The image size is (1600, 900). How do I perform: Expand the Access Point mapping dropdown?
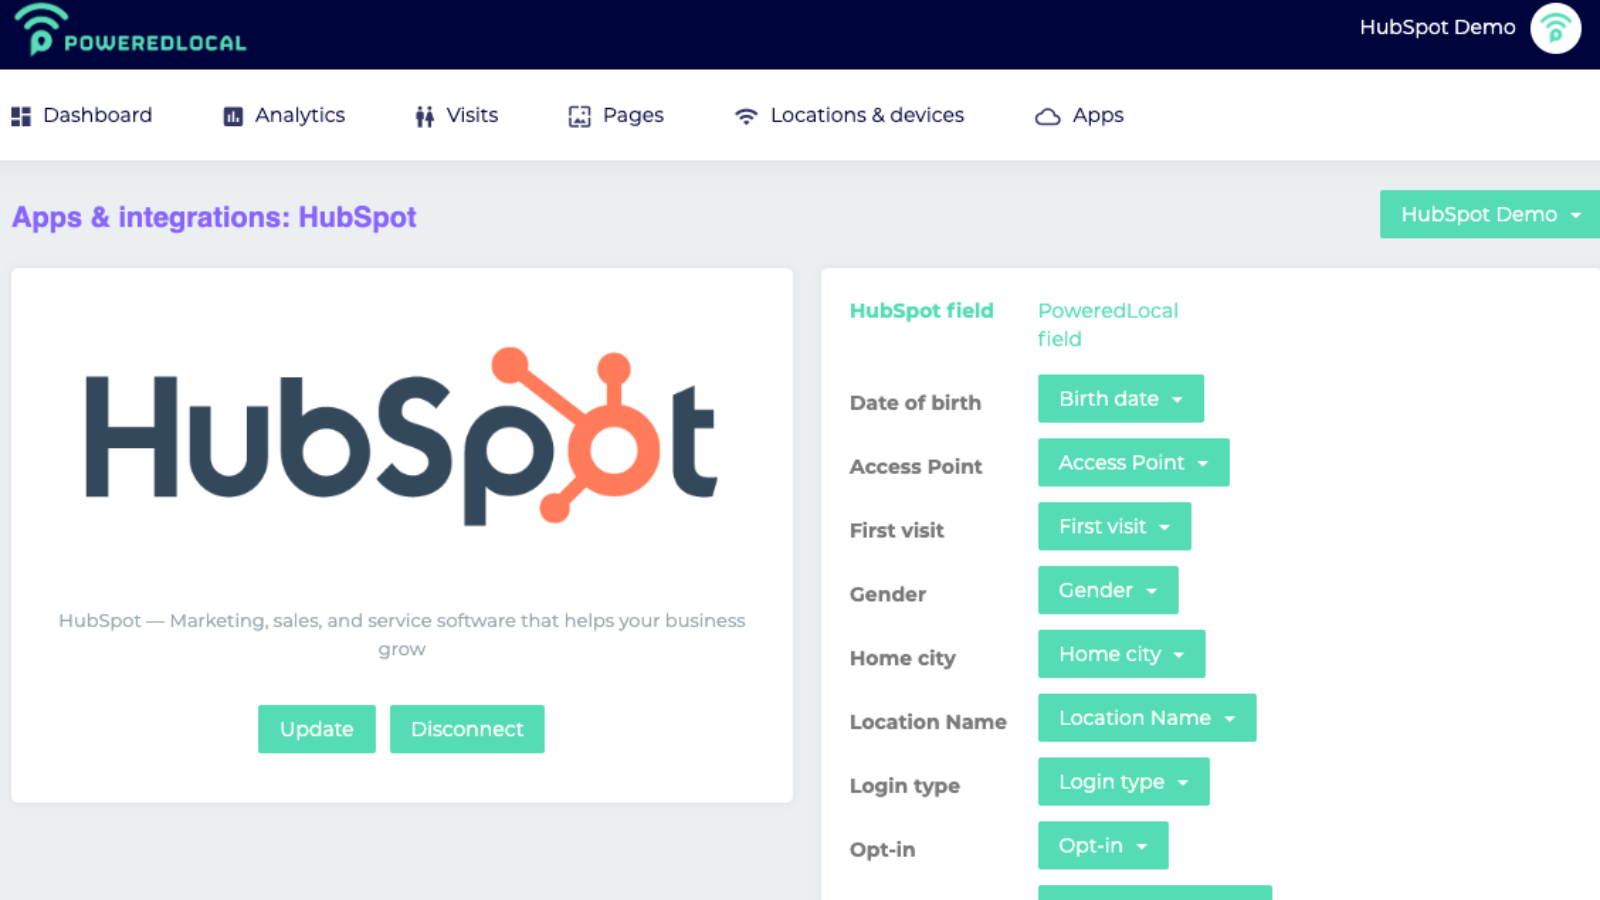pos(1132,462)
